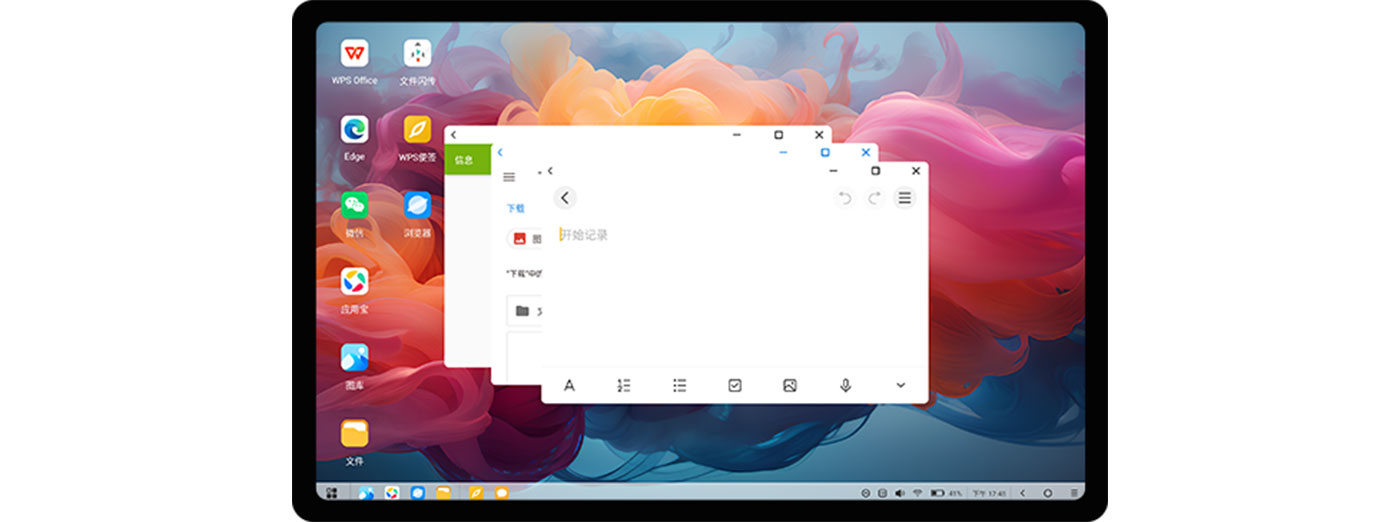Launch the Edge browser desktop icon
Viewport: 1400px width, 522px height.
354,130
